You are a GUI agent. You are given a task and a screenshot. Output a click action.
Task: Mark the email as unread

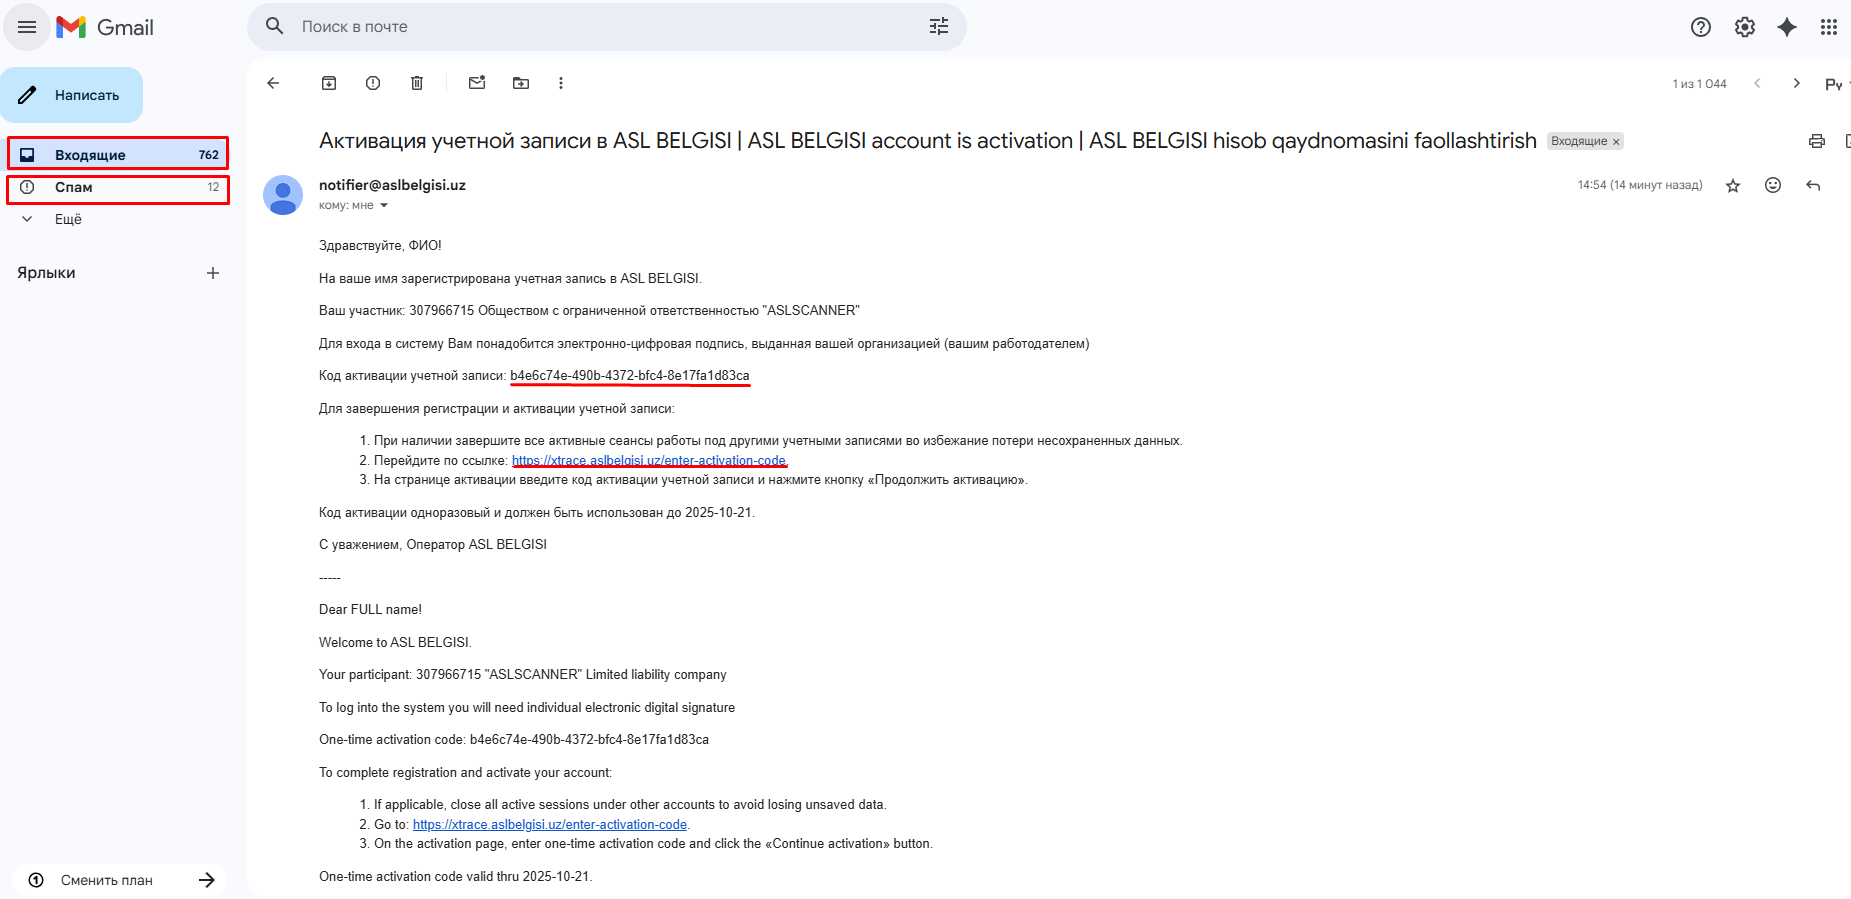click(x=477, y=83)
